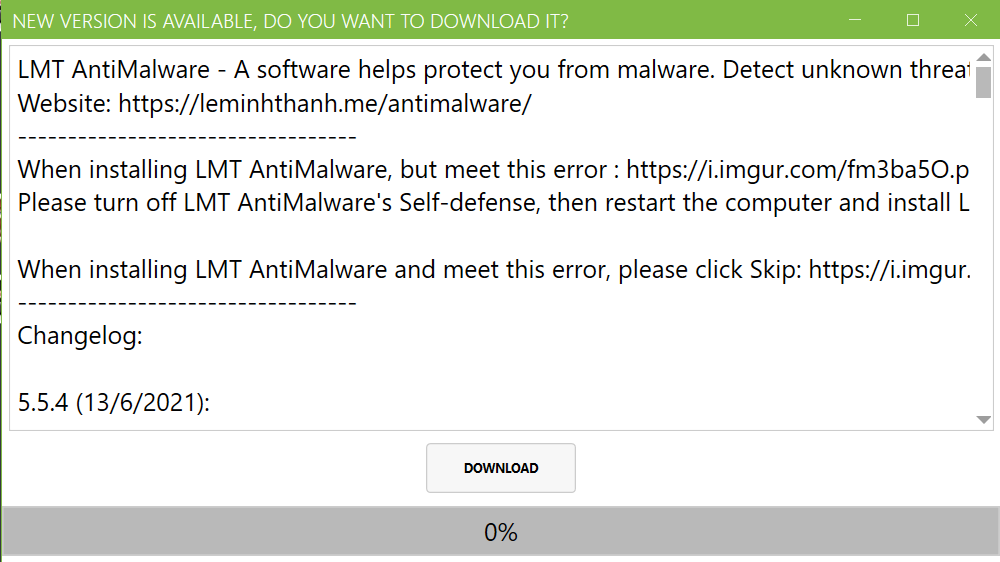Click the 'Please turn off' Self-defense line
The height and width of the screenshot is (562, 1000).
(x=490, y=203)
